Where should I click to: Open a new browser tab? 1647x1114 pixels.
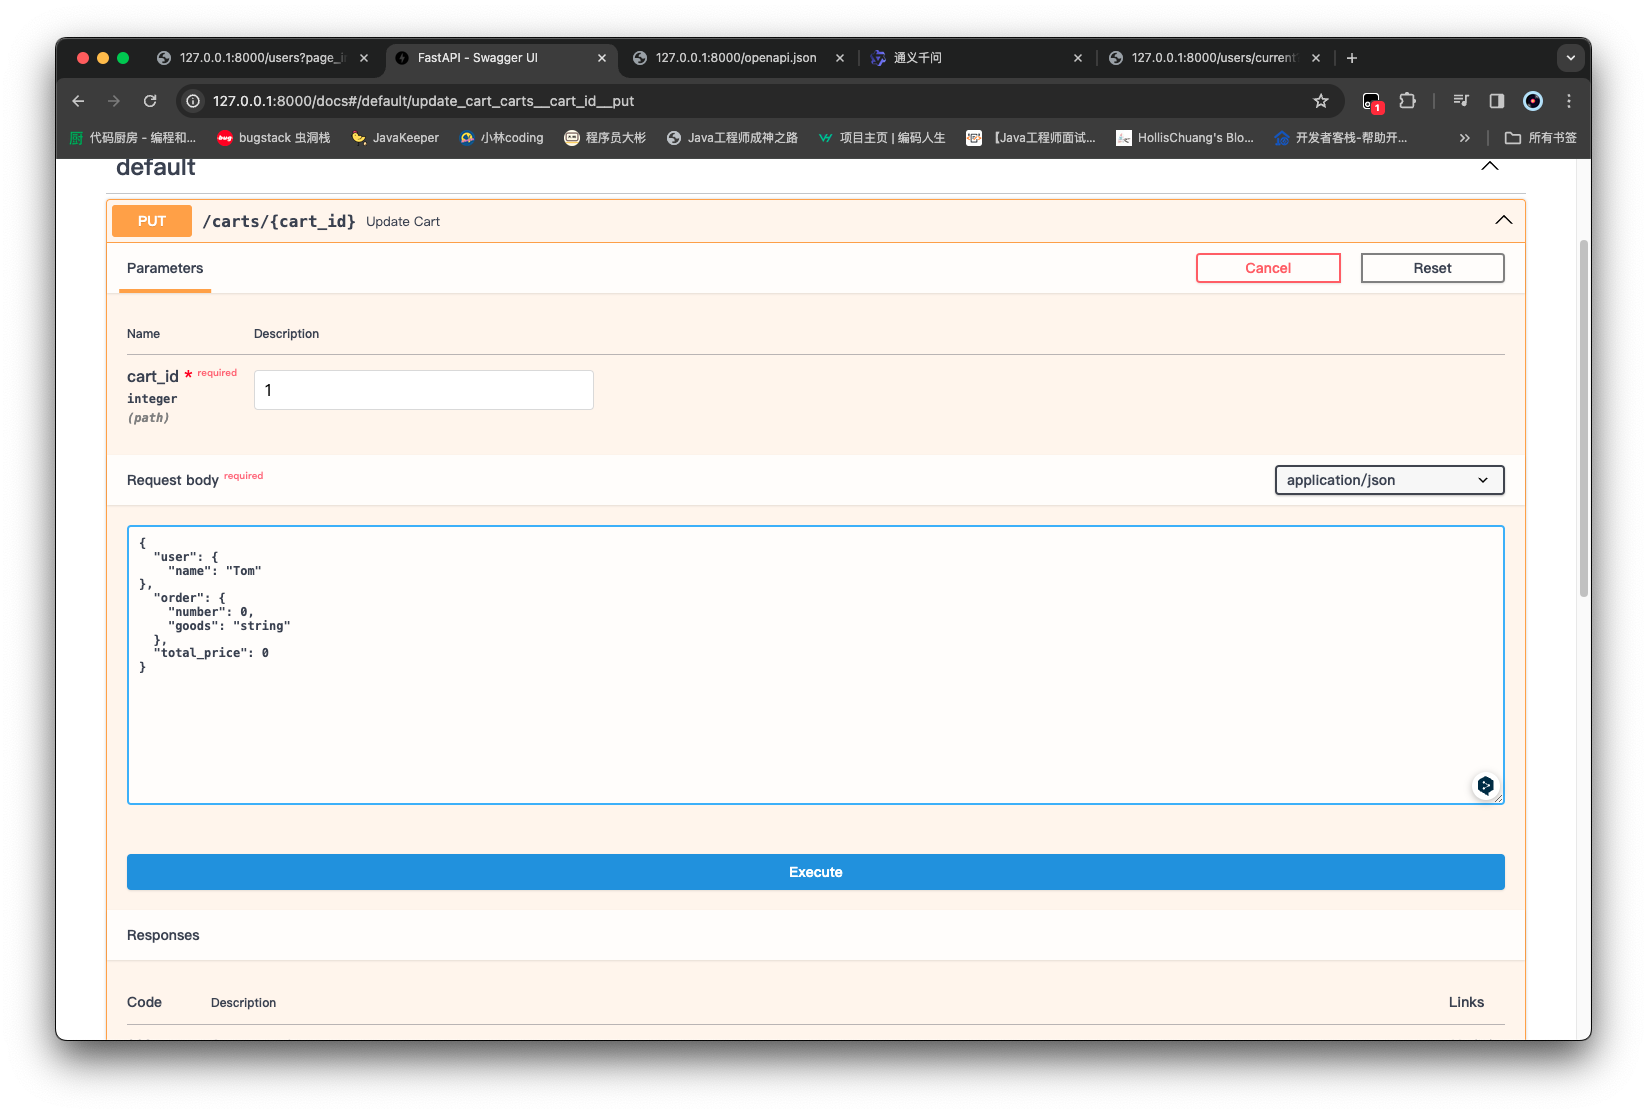click(1352, 58)
